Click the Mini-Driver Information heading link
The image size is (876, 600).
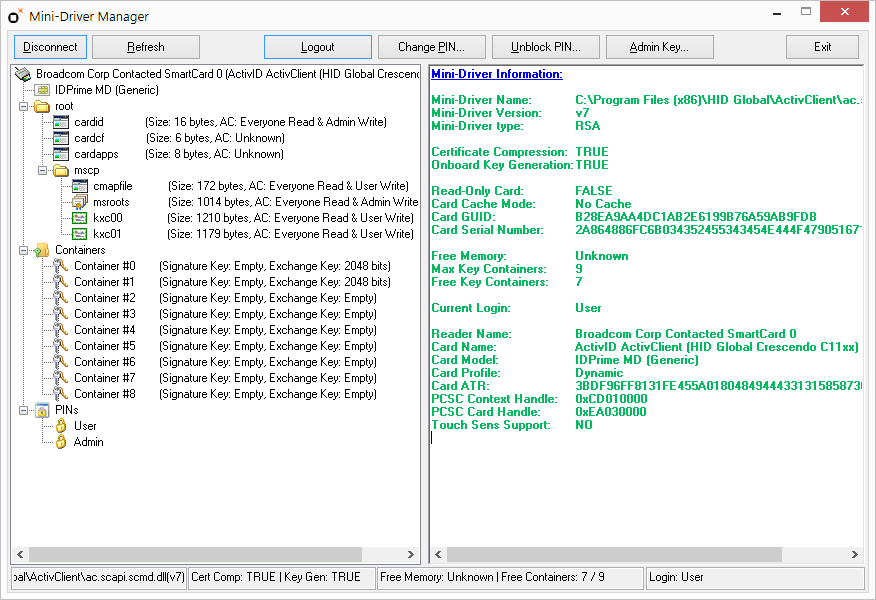click(497, 74)
